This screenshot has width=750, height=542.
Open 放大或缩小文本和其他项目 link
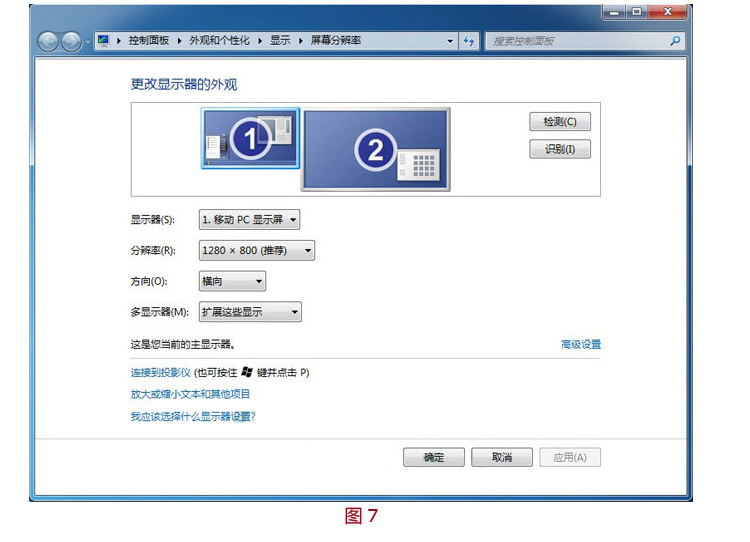tap(190, 394)
